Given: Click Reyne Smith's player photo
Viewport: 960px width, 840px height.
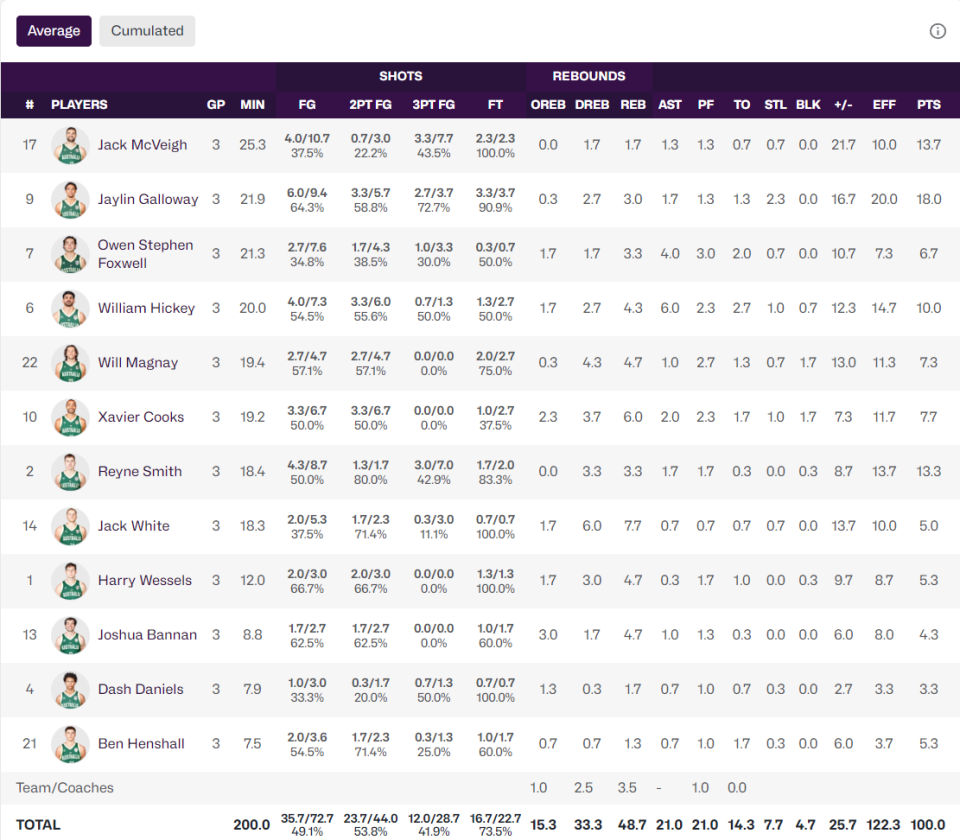Looking at the screenshot, I should pyautogui.click(x=70, y=472).
